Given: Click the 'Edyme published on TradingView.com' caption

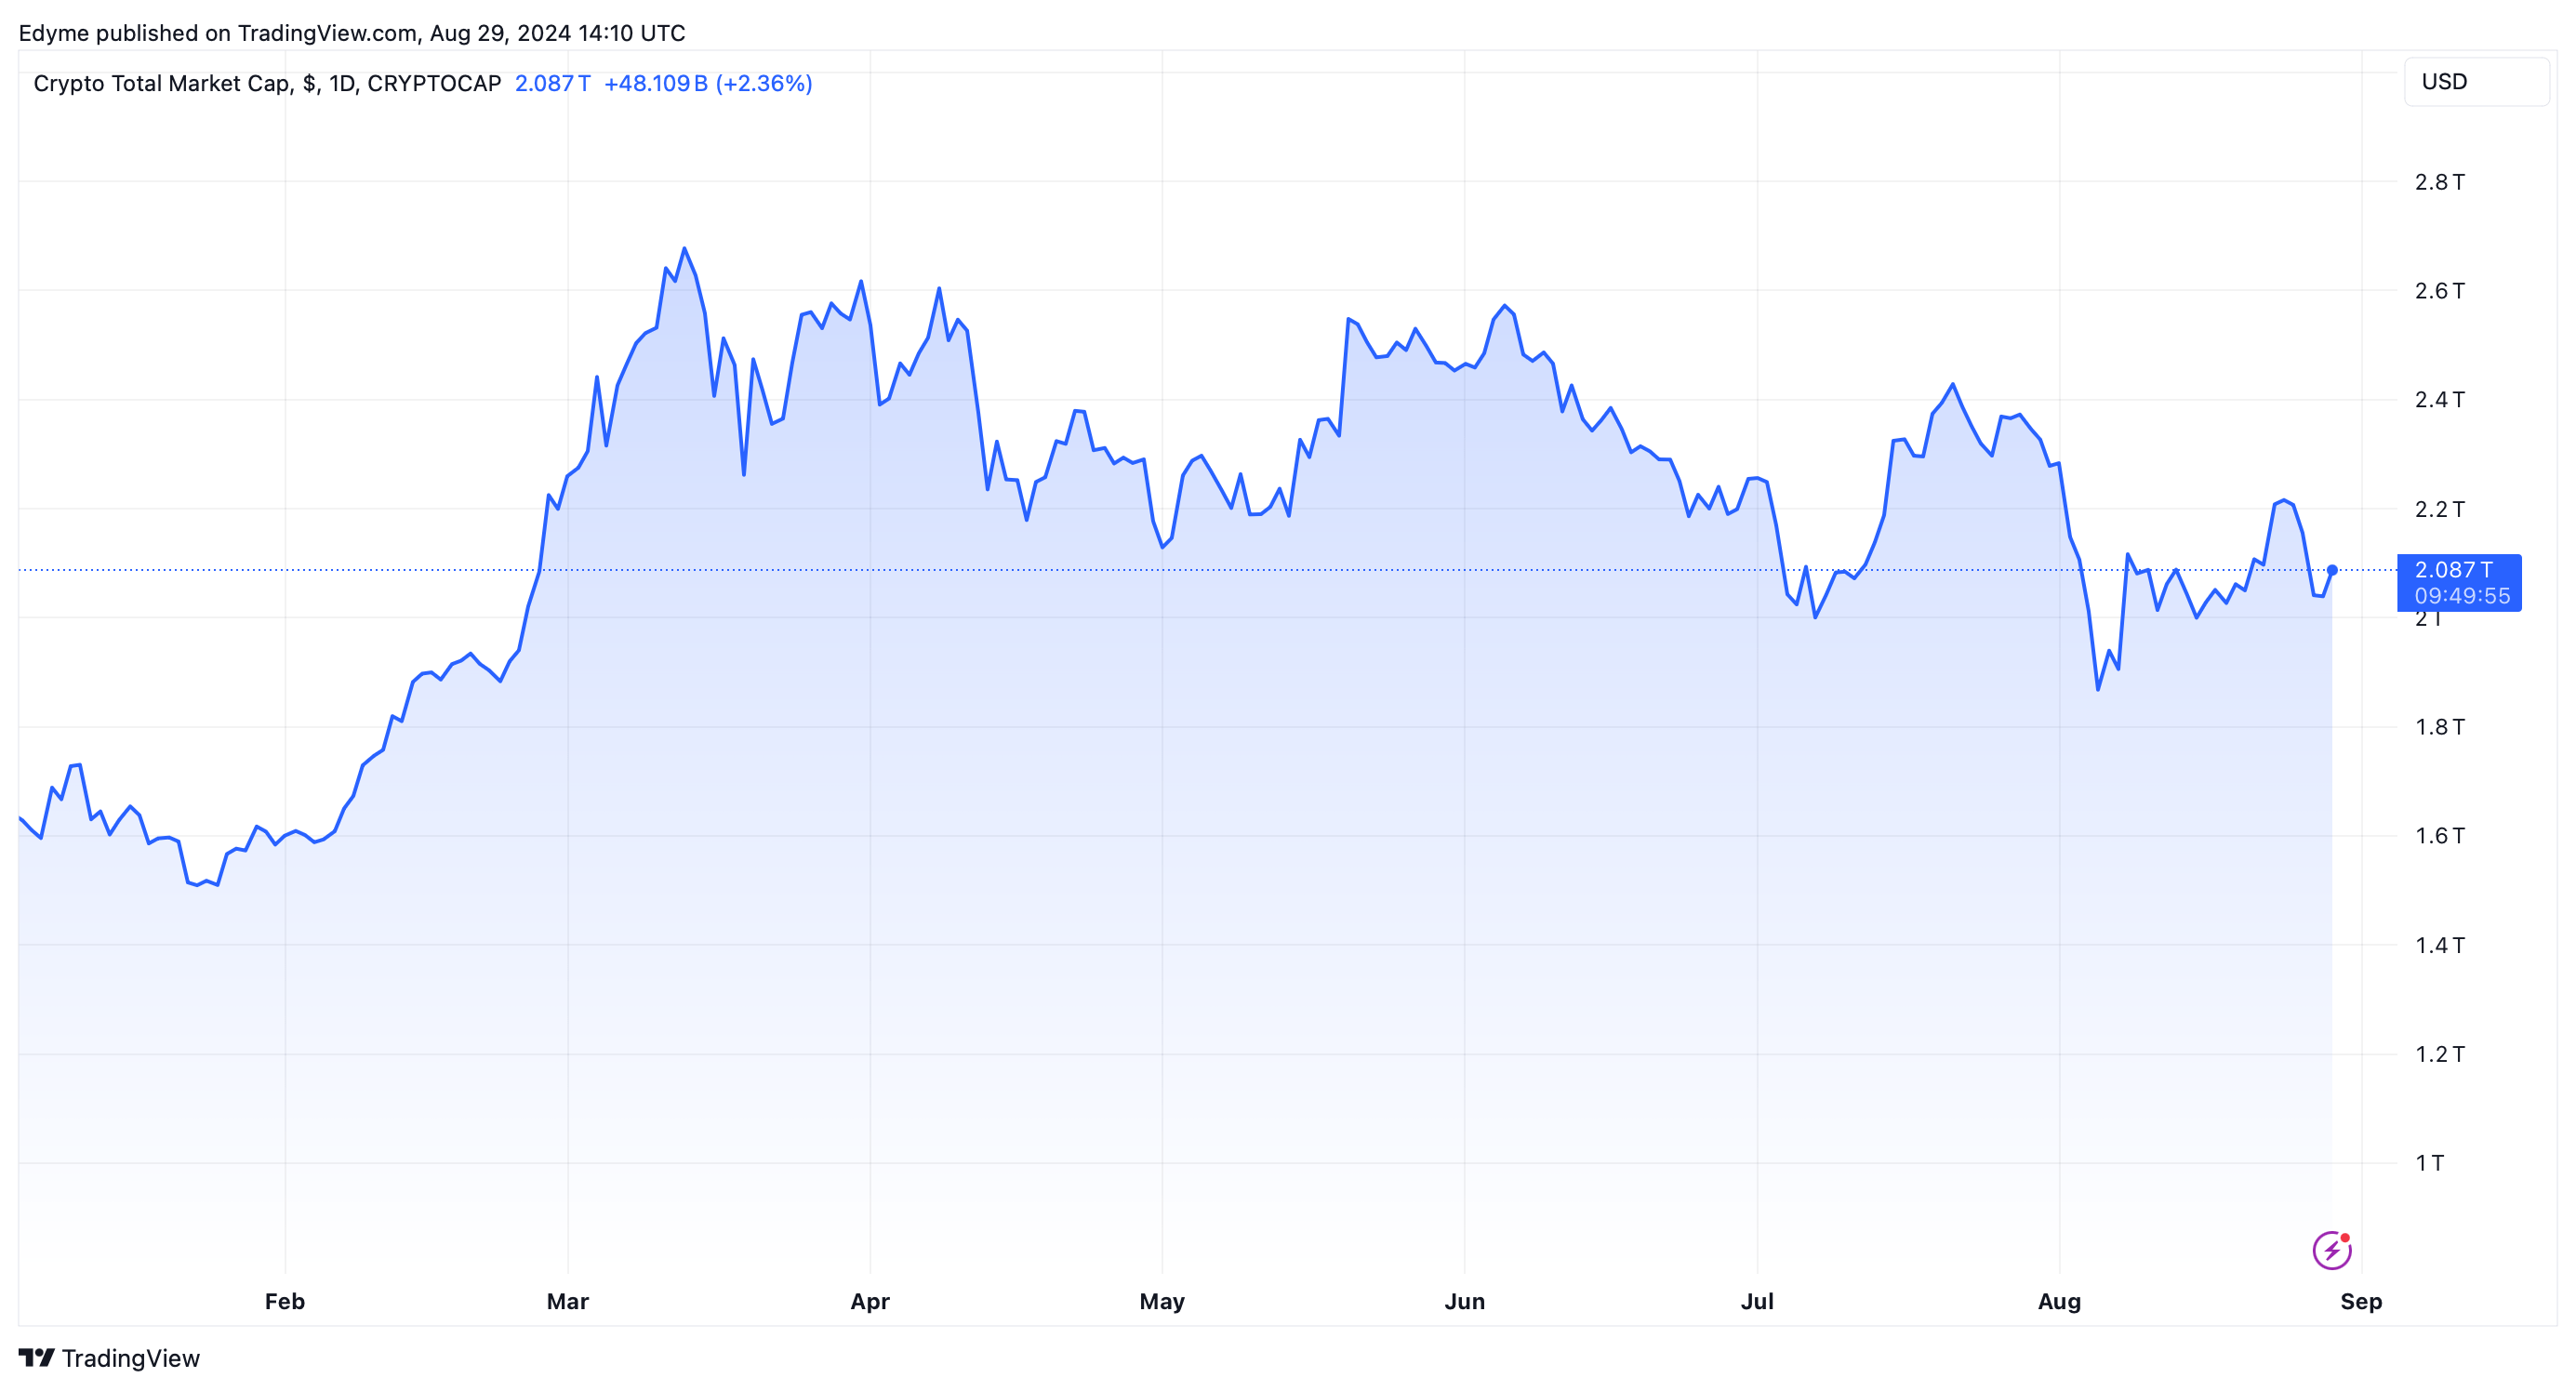Looking at the screenshot, I should (218, 33).
